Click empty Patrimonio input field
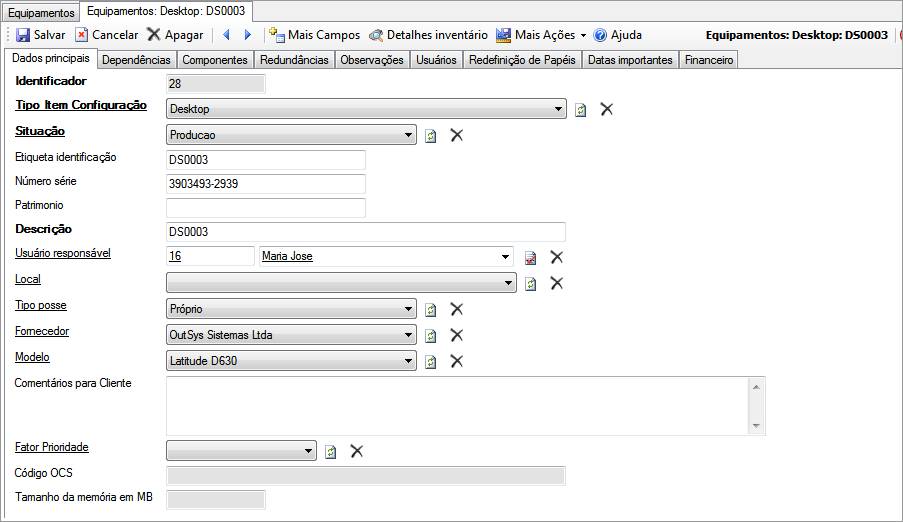Screen dimensions: 903x522 point(265,208)
